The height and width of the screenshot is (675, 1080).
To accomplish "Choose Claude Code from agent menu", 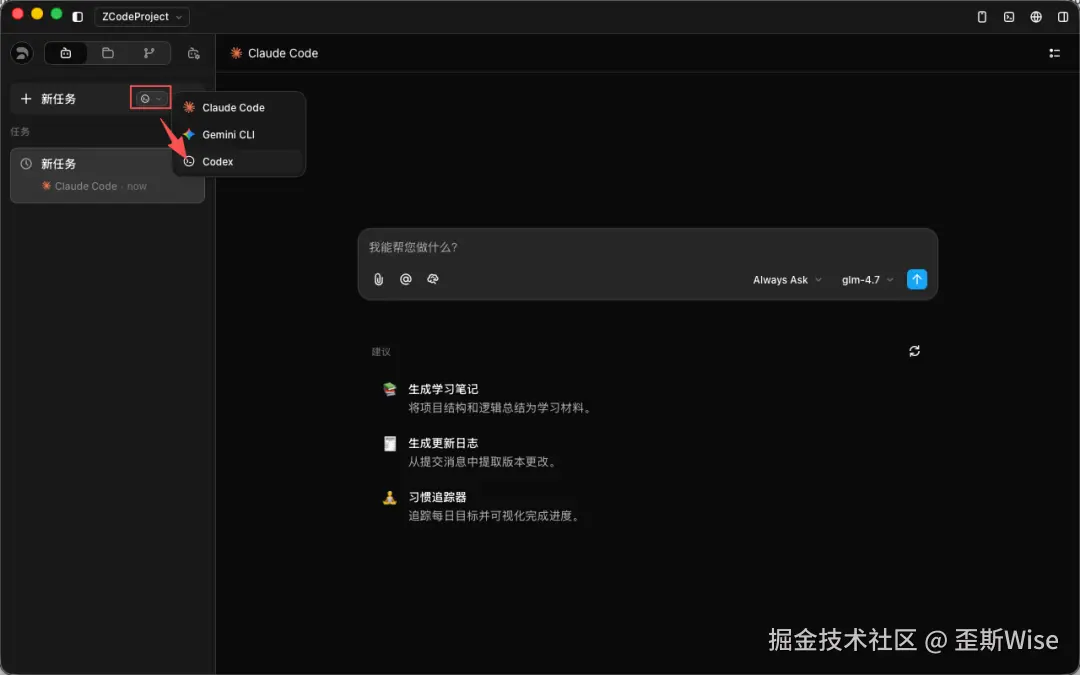I will pos(238,107).
